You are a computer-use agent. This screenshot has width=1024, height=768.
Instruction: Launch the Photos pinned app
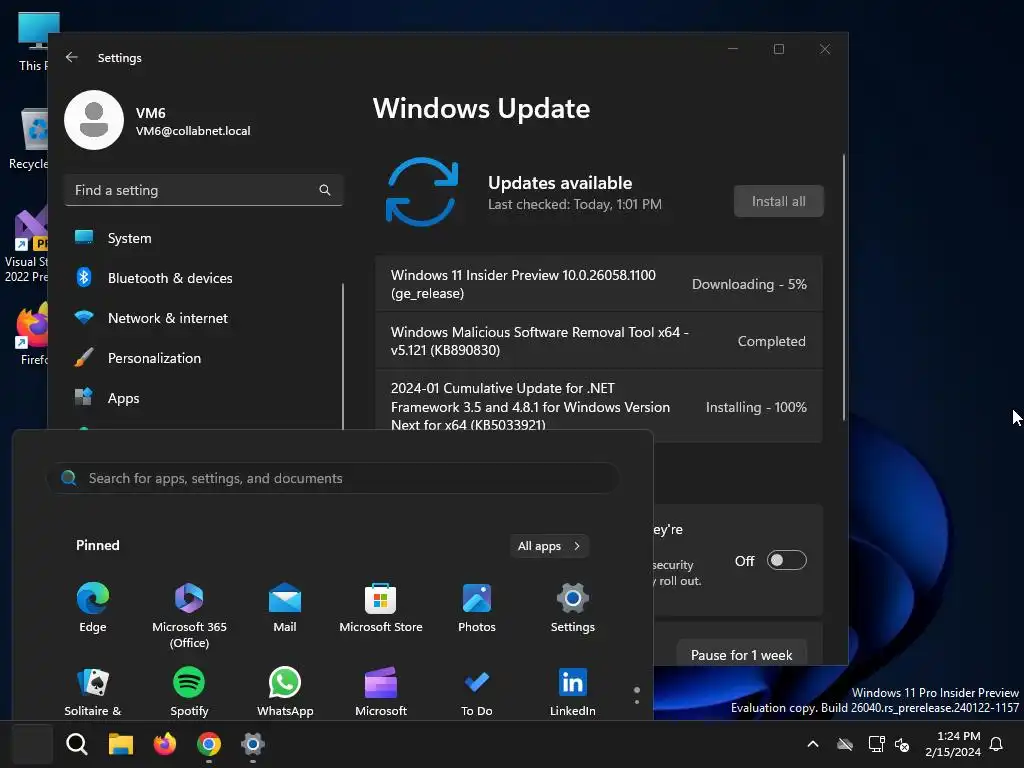click(477, 607)
